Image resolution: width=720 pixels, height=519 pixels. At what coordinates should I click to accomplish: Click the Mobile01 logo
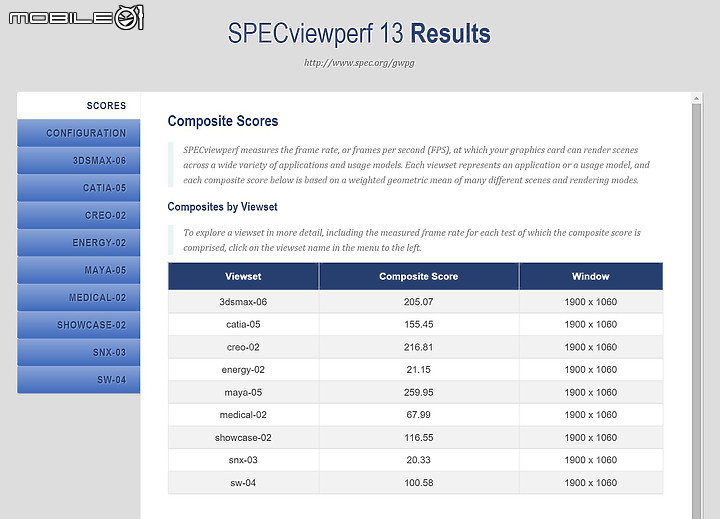76,17
